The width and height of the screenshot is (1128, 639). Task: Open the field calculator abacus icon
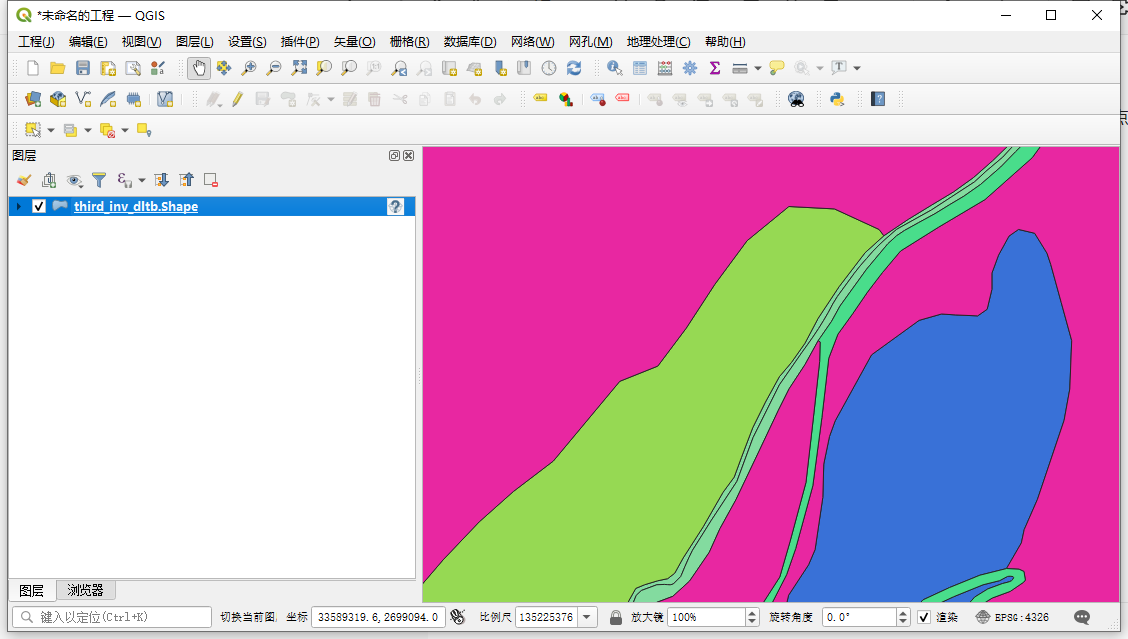point(665,68)
